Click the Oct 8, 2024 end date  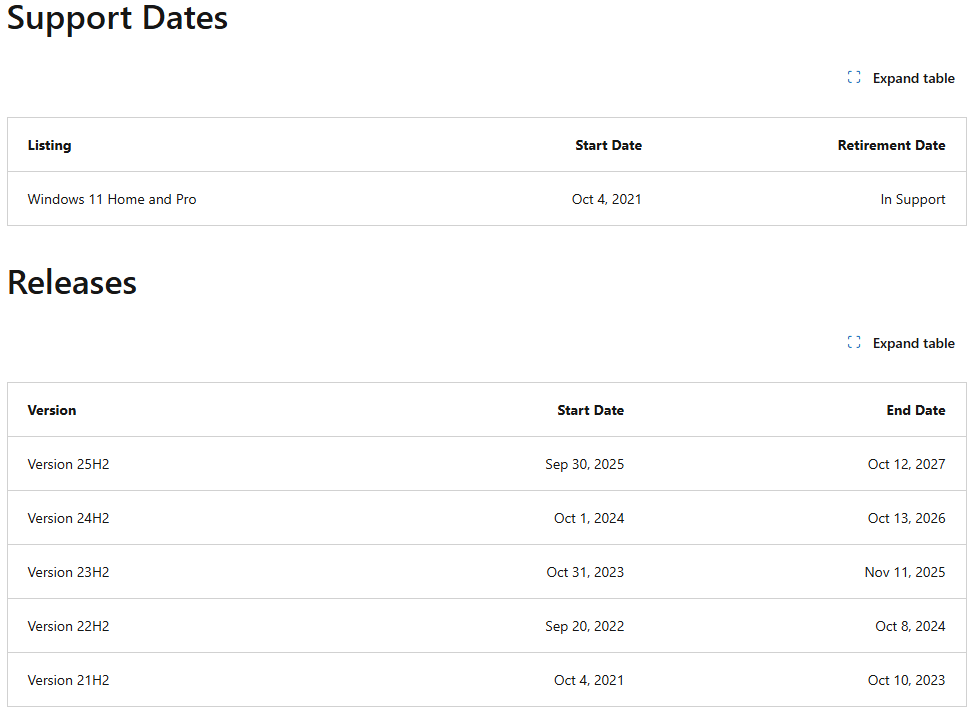tap(910, 626)
